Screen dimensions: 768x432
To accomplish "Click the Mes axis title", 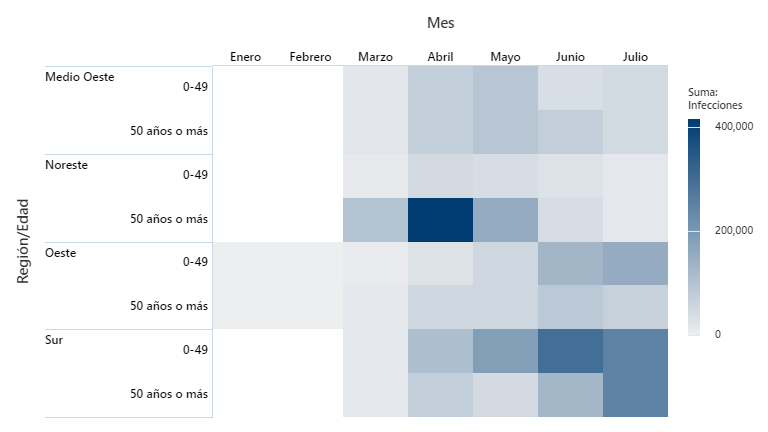I will click(x=441, y=22).
